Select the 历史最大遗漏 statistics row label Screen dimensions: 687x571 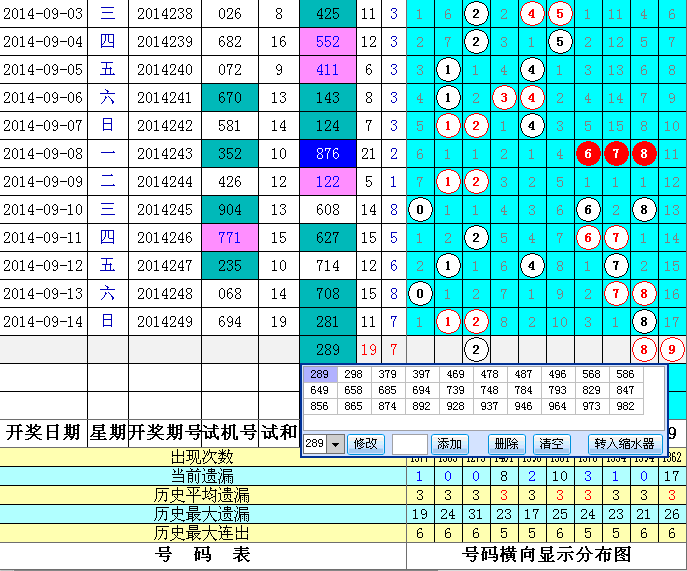coord(202,514)
